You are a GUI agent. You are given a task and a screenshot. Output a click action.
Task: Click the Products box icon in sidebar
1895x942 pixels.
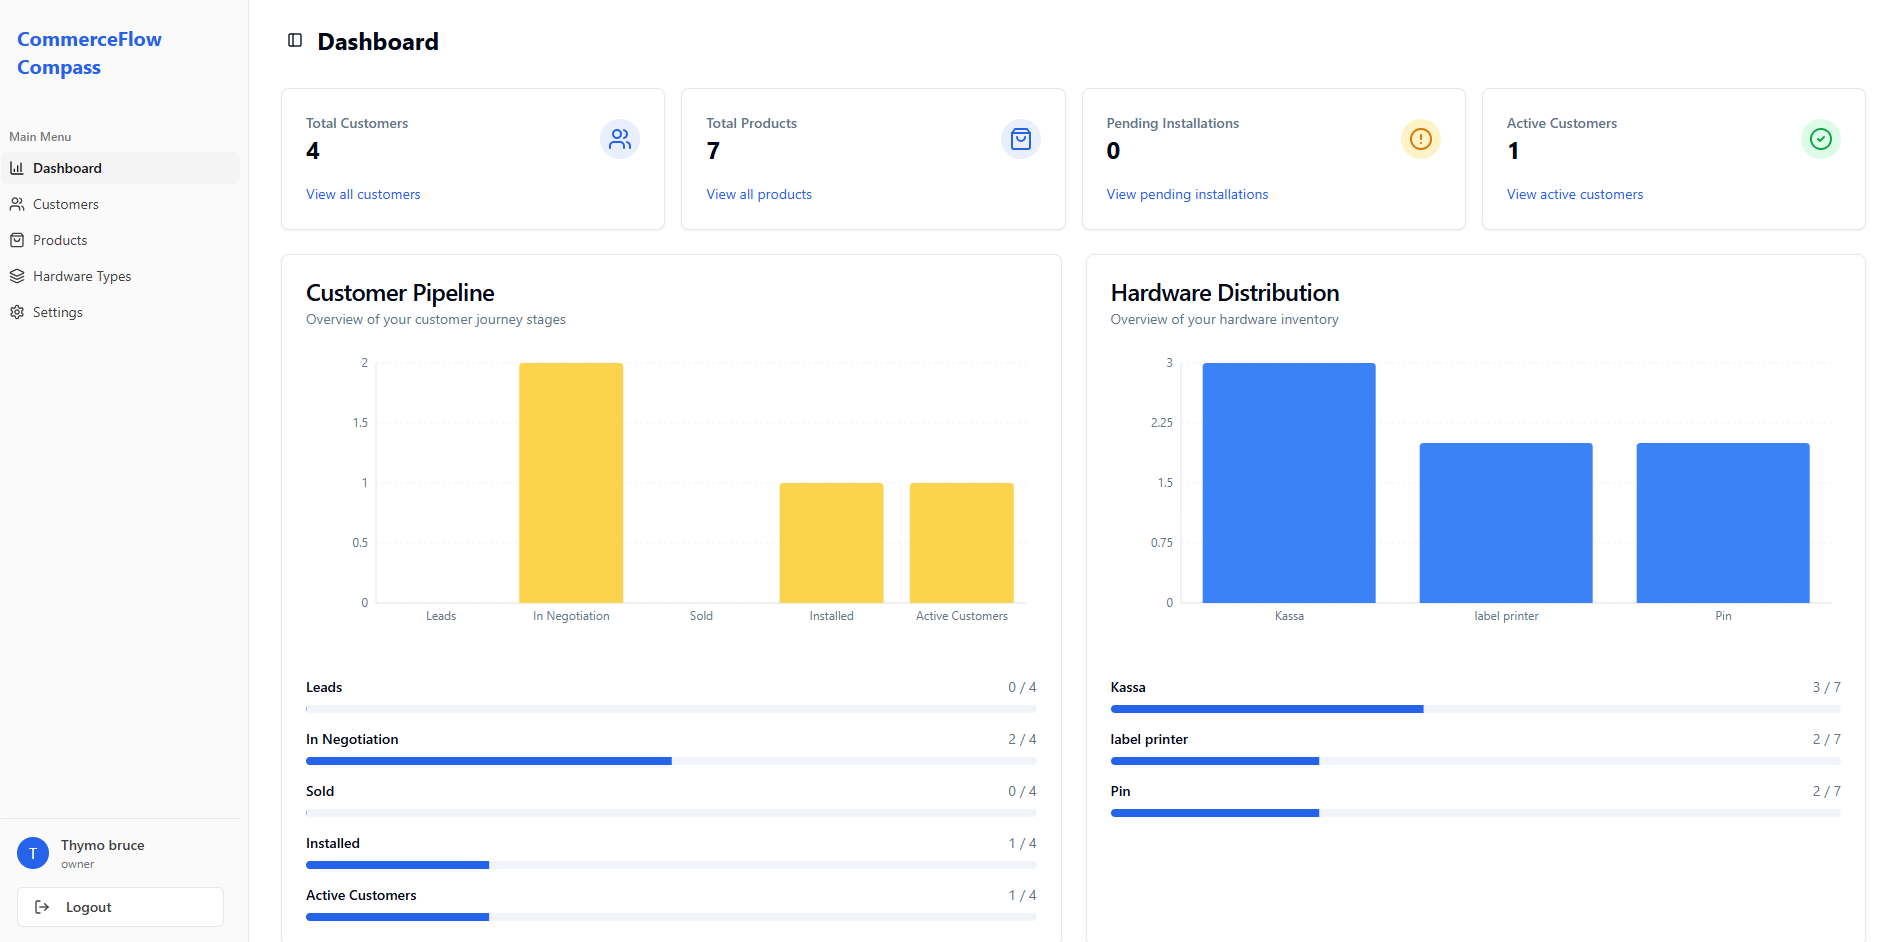tap(17, 240)
